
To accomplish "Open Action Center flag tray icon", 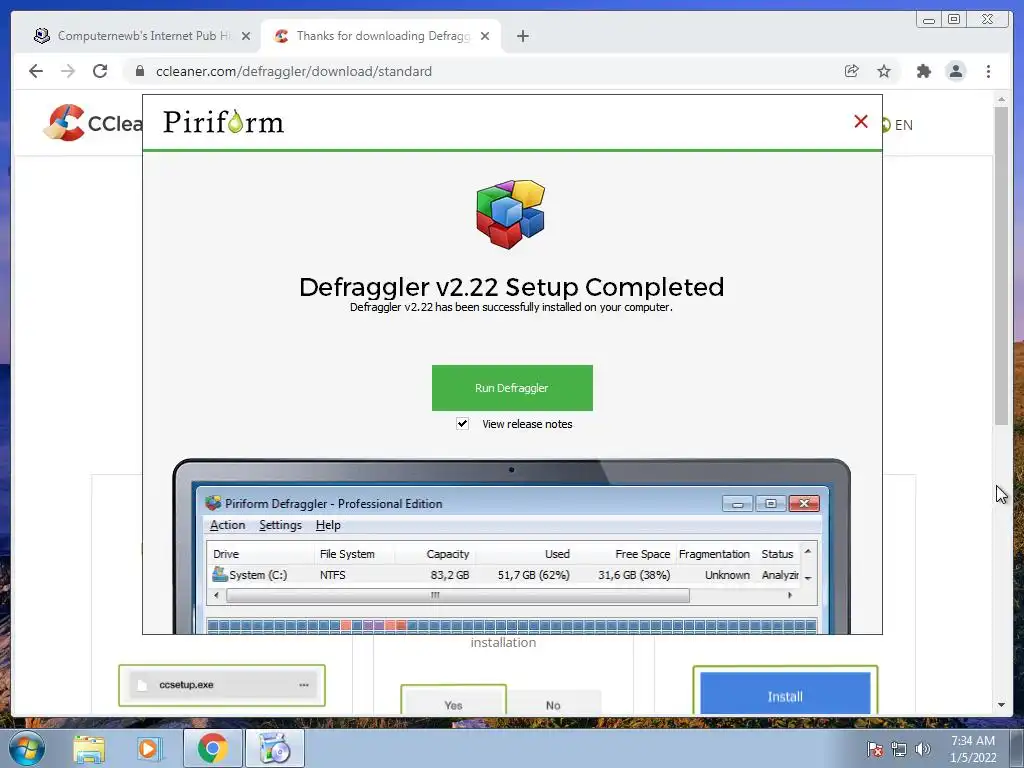I will pos(875,749).
